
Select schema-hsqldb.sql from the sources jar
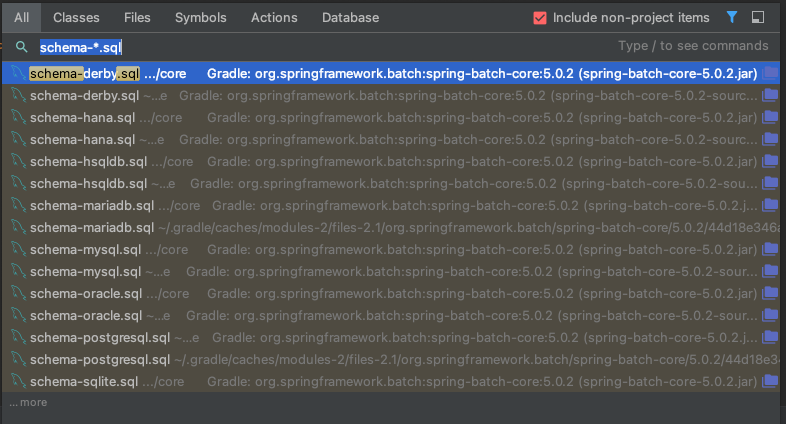point(391,184)
